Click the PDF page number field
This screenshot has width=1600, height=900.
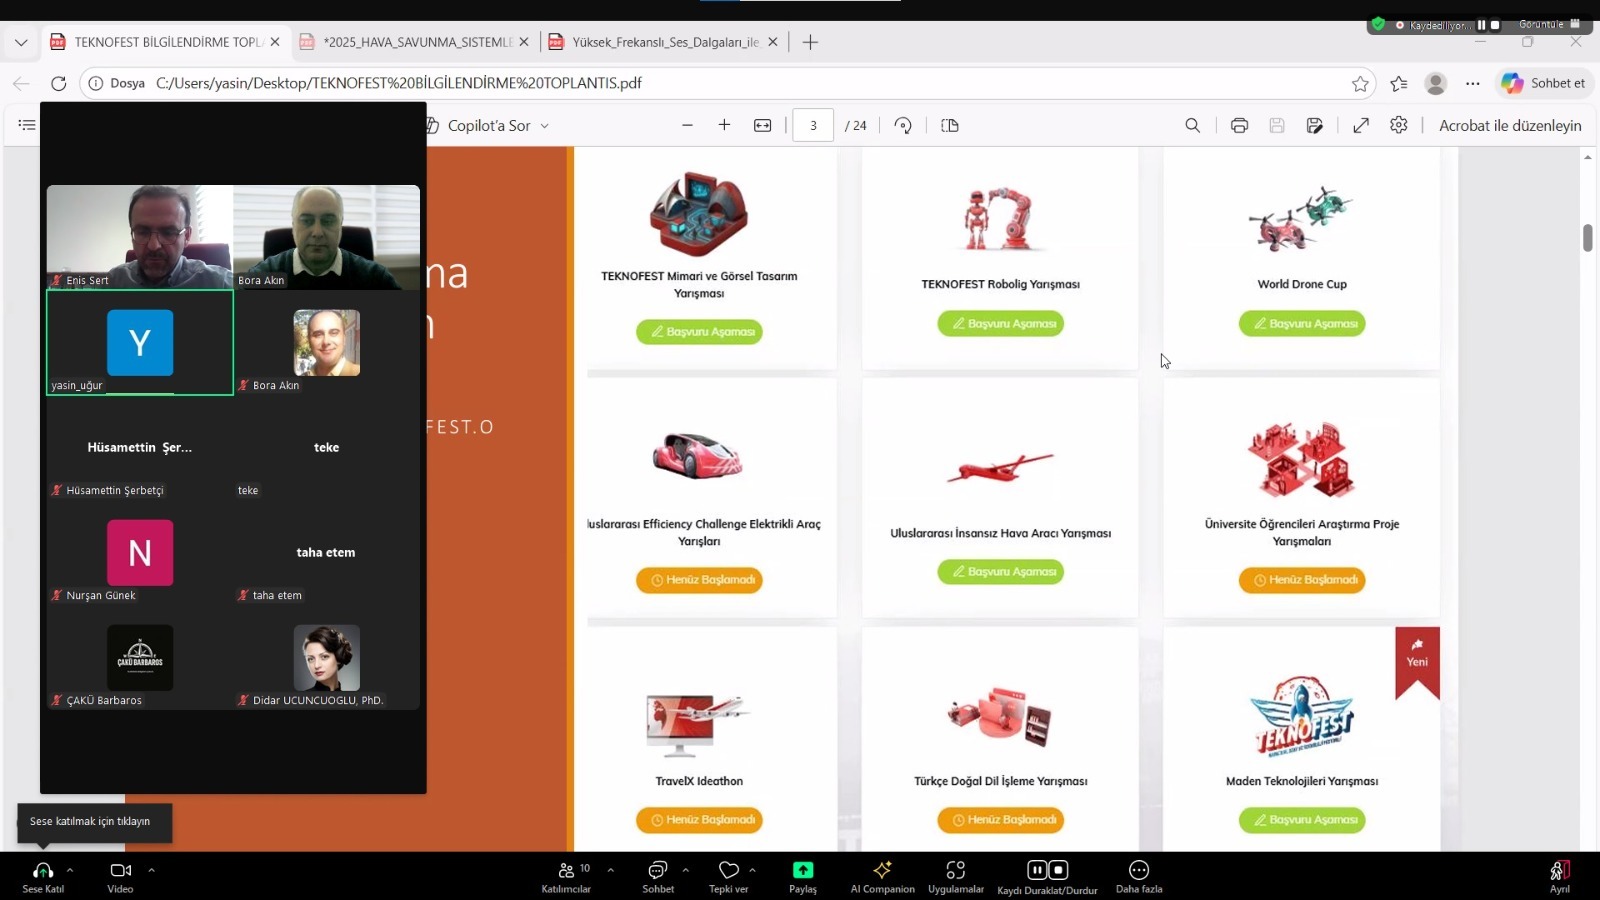(x=813, y=125)
